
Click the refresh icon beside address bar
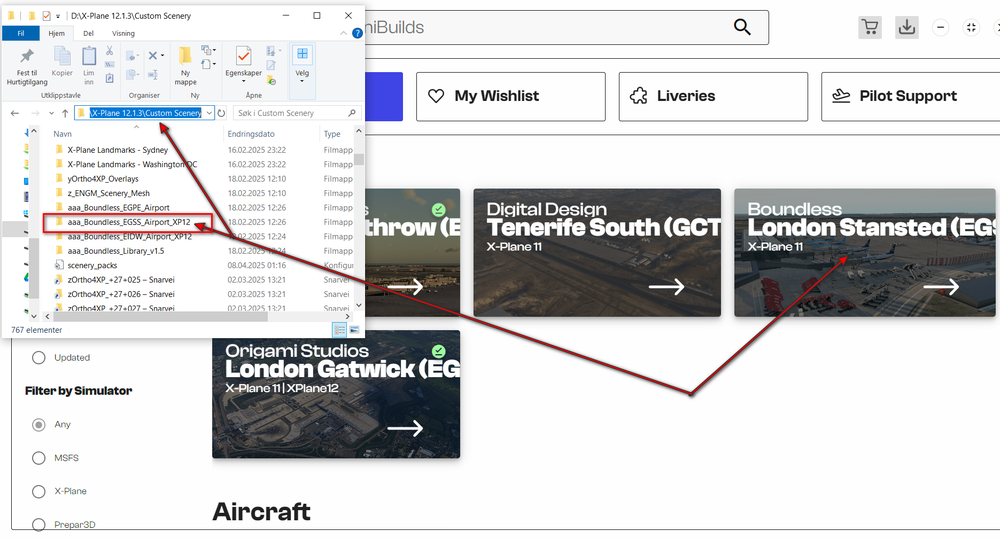coord(222,113)
